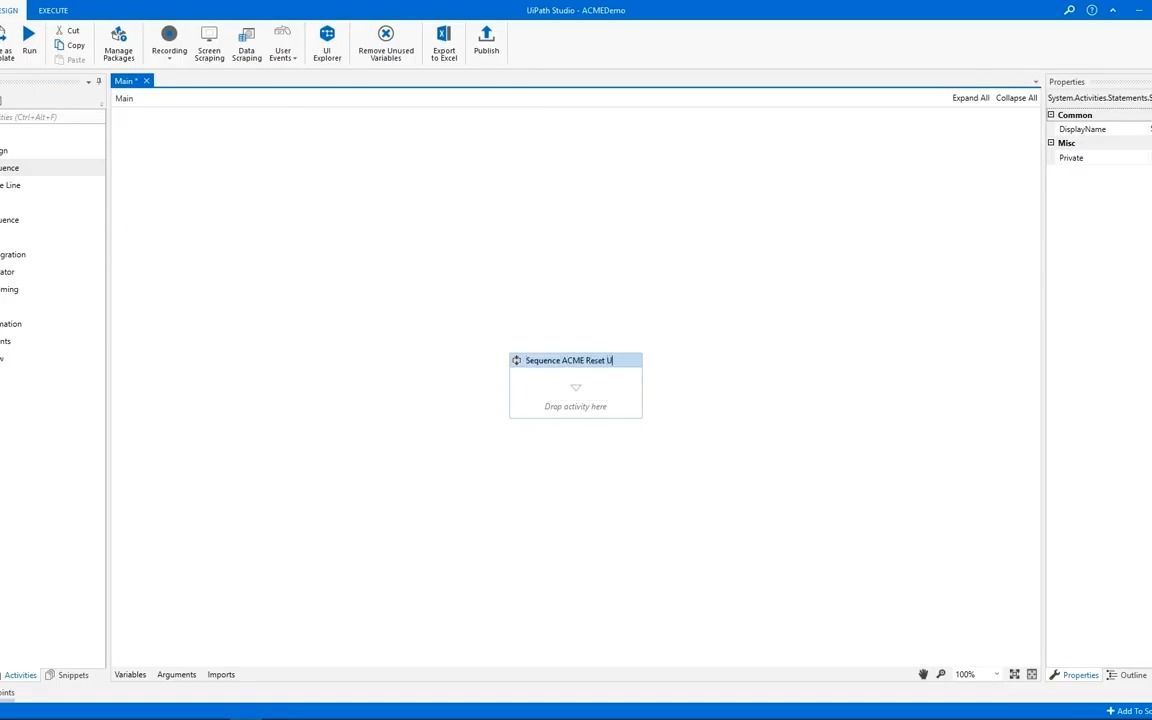The height and width of the screenshot is (720, 1152).
Task: Switch to the Outline panel tab
Action: 1127,675
